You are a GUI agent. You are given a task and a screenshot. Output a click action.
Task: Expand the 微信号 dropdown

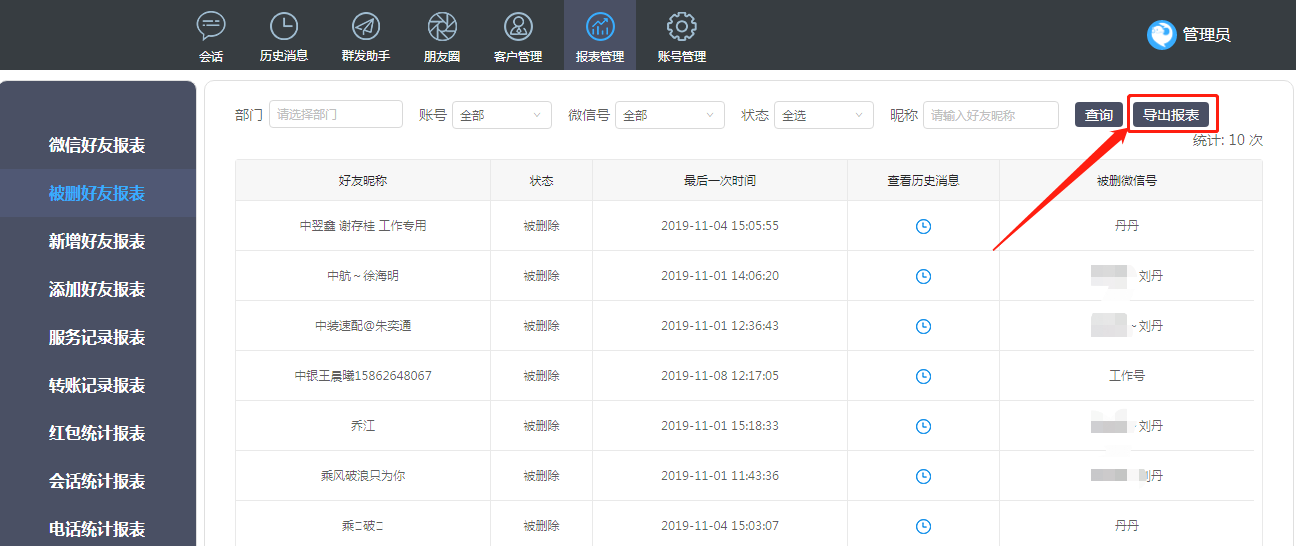point(670,115)
